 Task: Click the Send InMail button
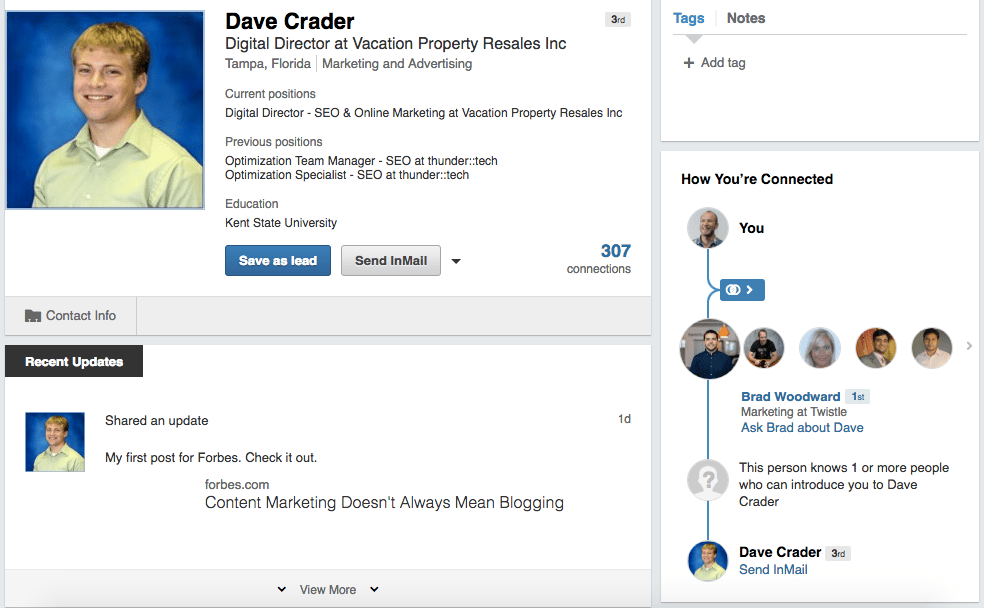(390, 260)
